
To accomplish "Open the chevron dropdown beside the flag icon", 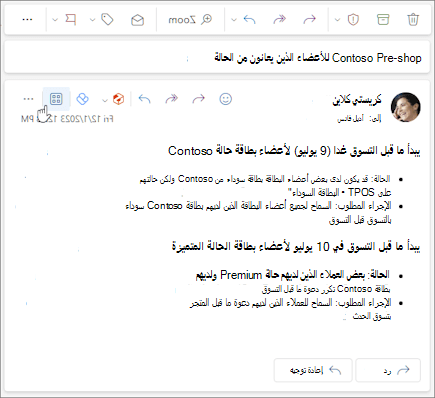I will (55, 20).
